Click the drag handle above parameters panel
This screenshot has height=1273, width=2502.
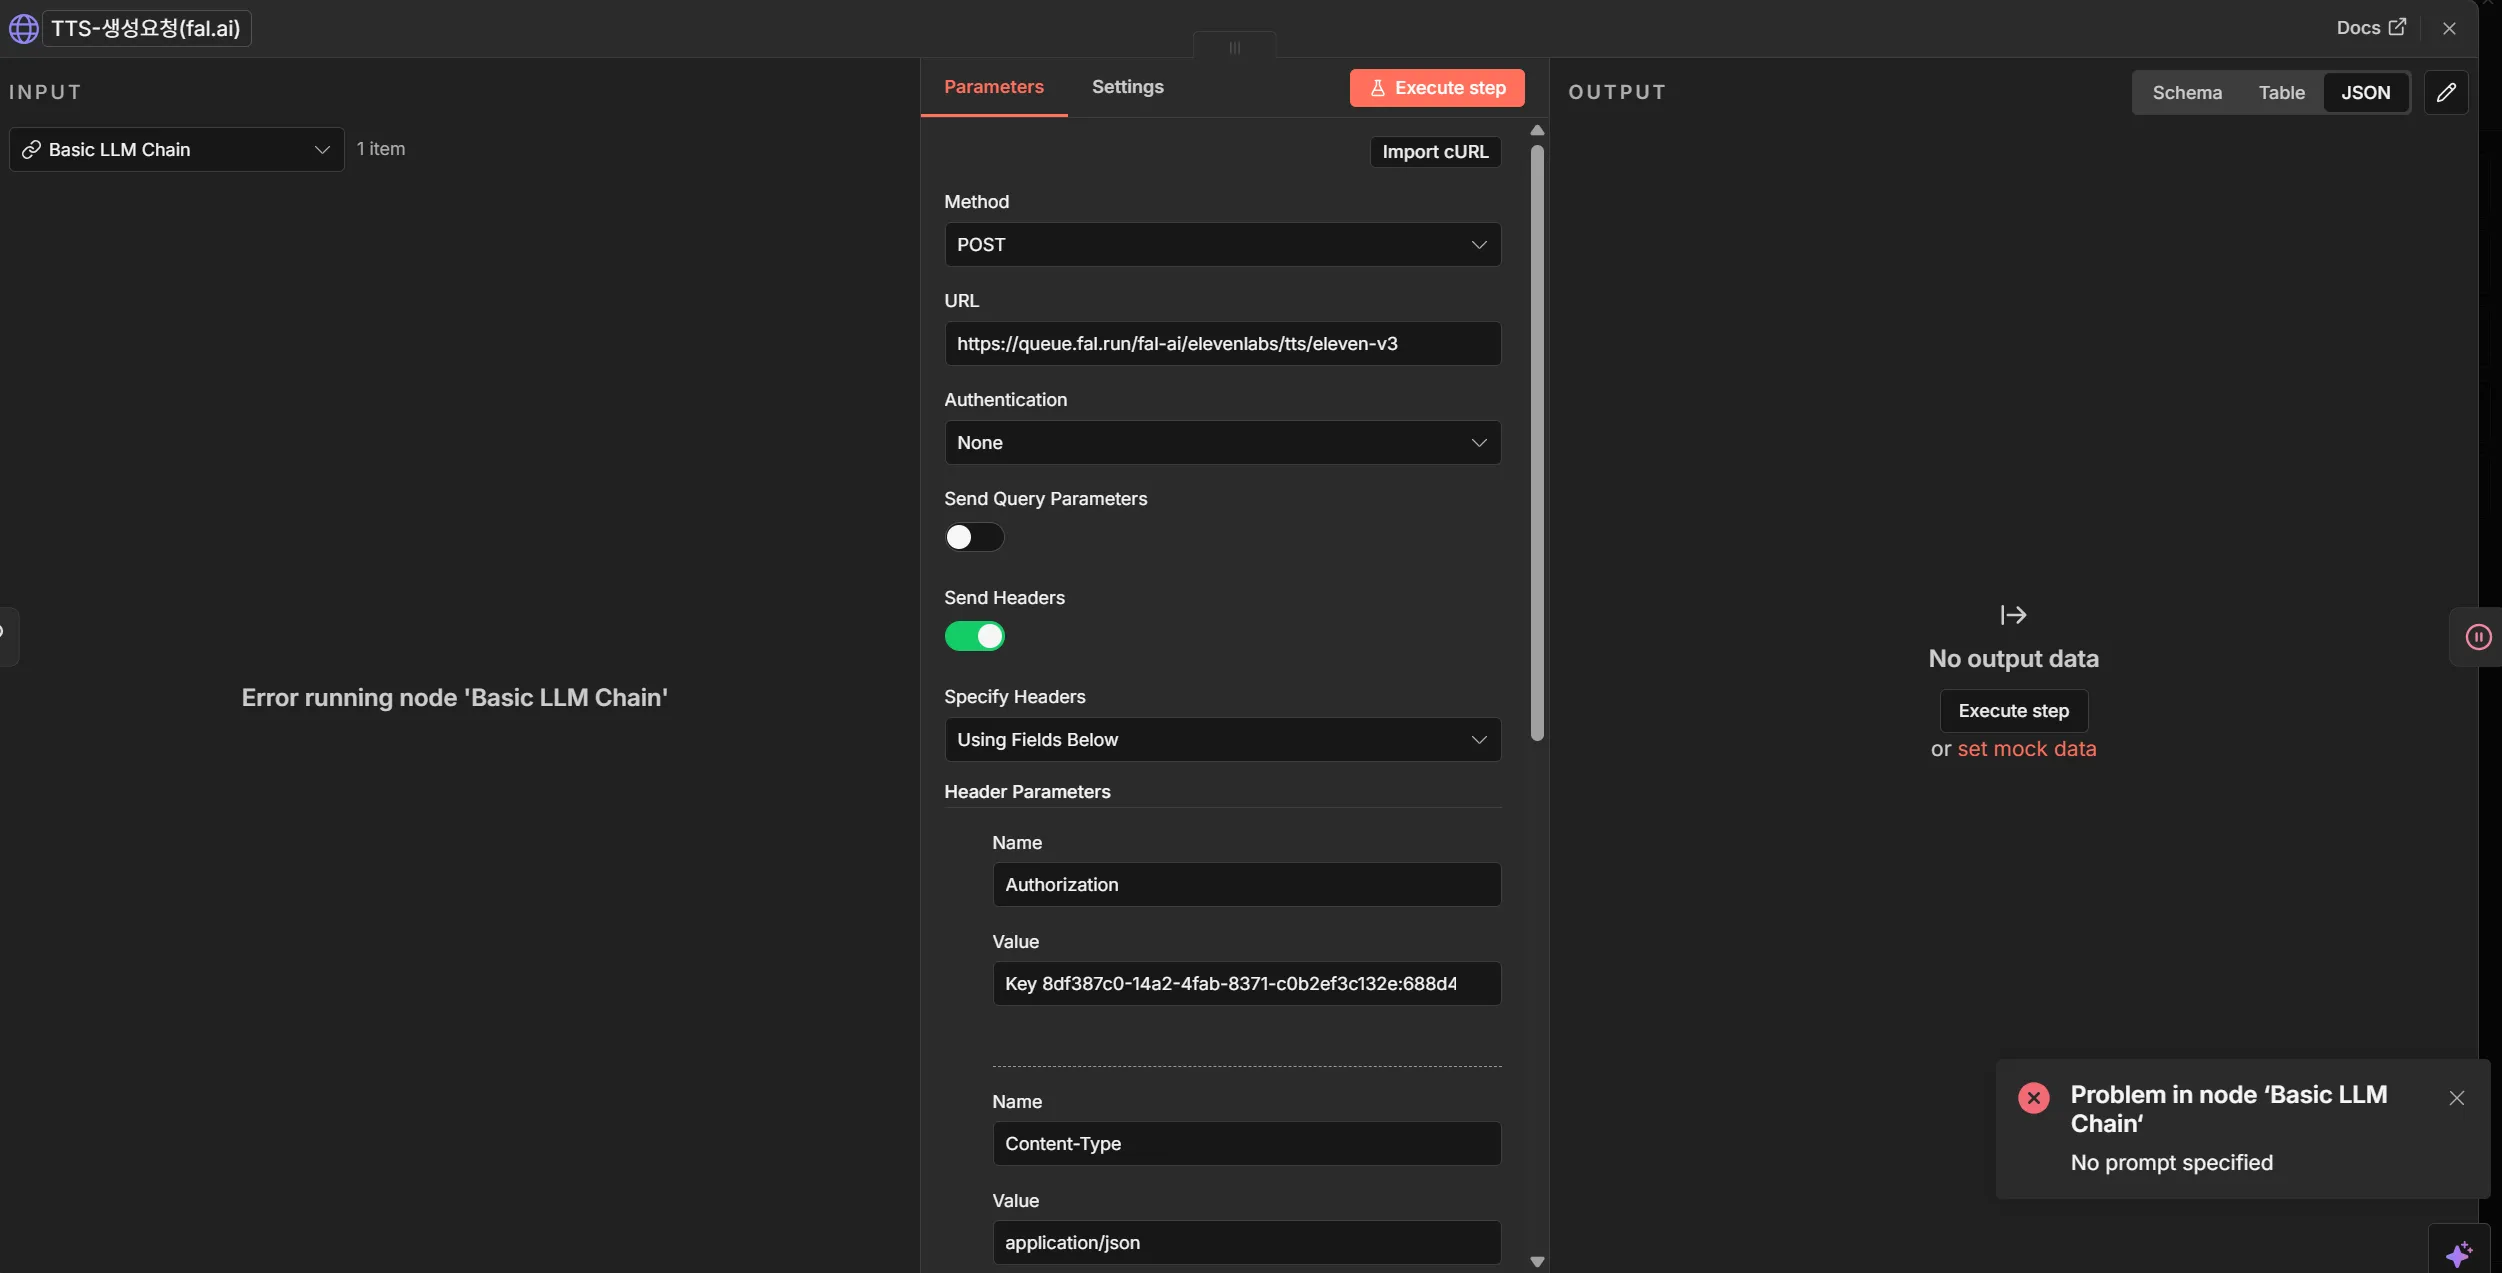(x=1234, y=47)
